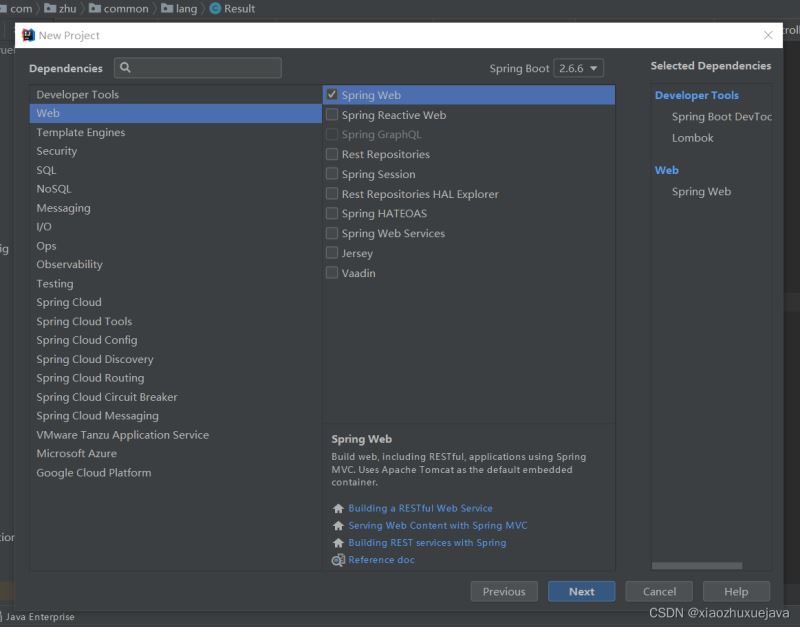800x627 pixels.
Task: Click the Reference doc icon
Action: [338, 560]
